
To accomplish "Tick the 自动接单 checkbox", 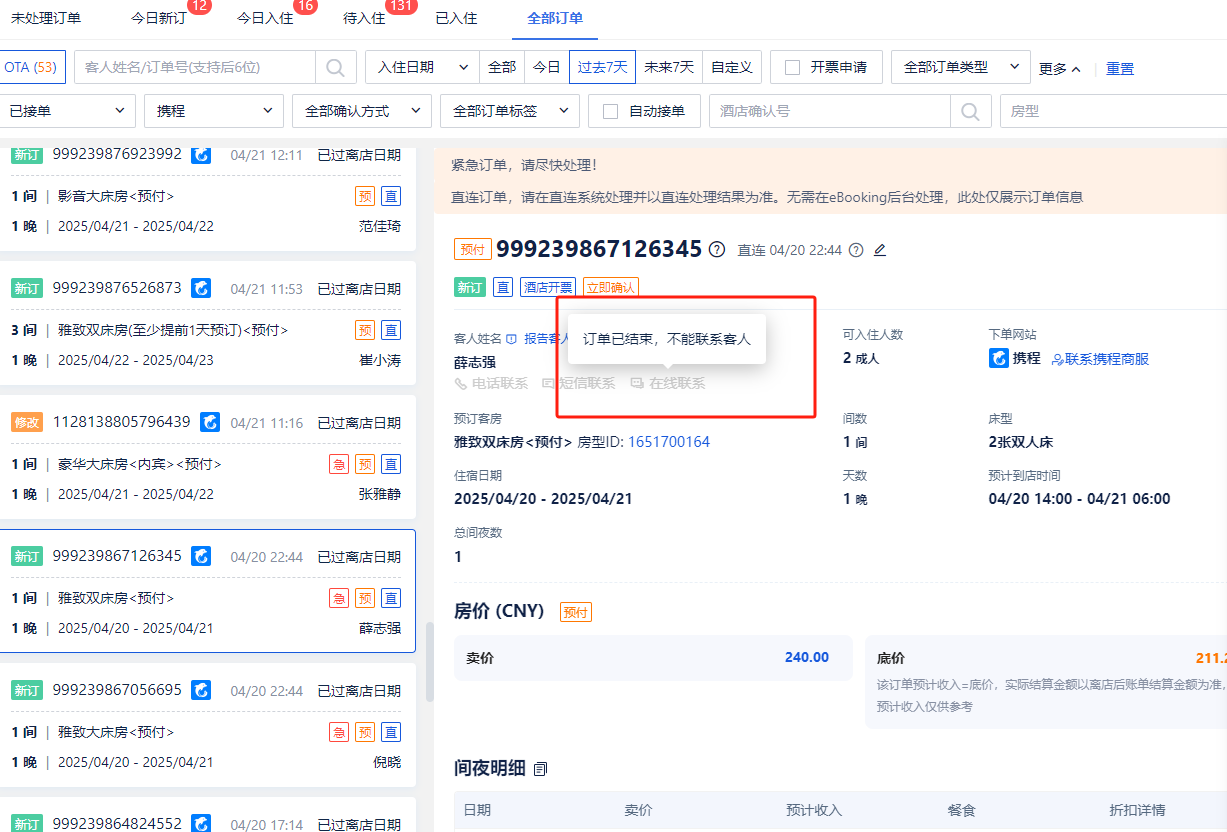I will pos(611,111).
